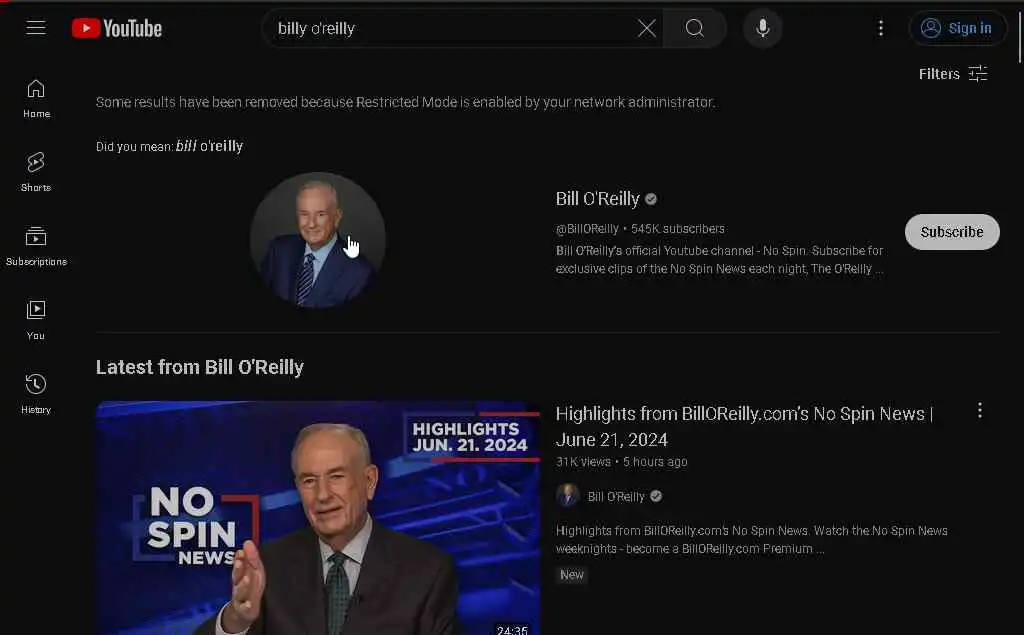Open search Filters panel
Viewport: 1024px width, 635px height.
coord(953,74)
